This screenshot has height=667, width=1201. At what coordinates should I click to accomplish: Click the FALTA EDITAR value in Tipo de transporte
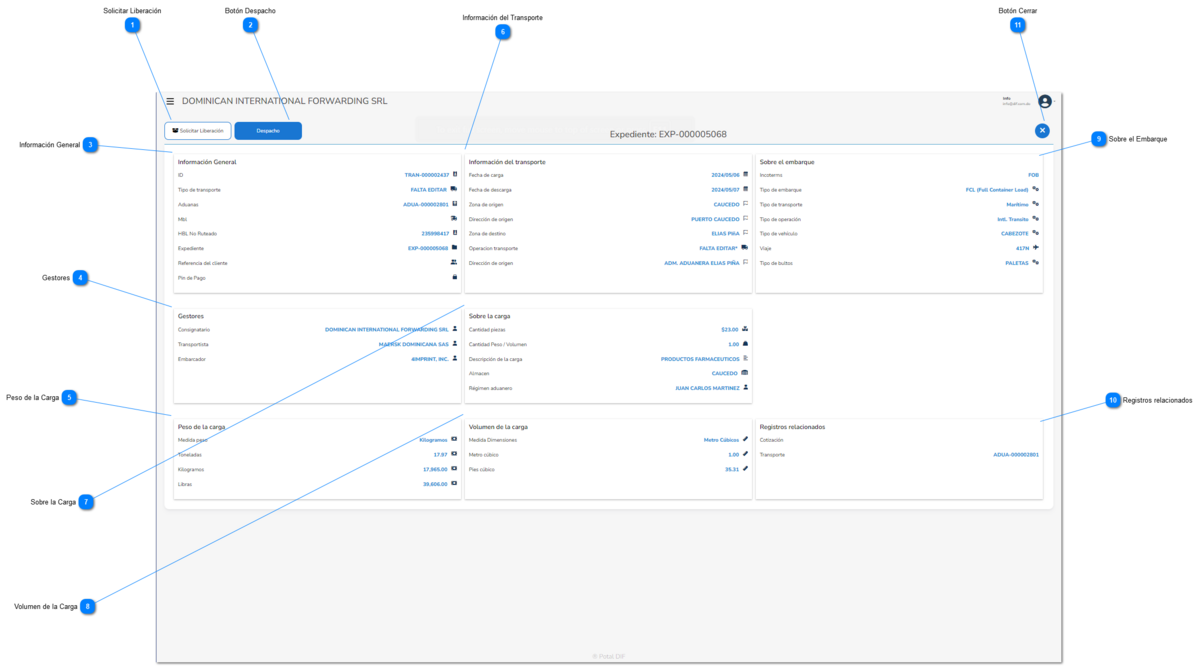(x=429, y=189)
